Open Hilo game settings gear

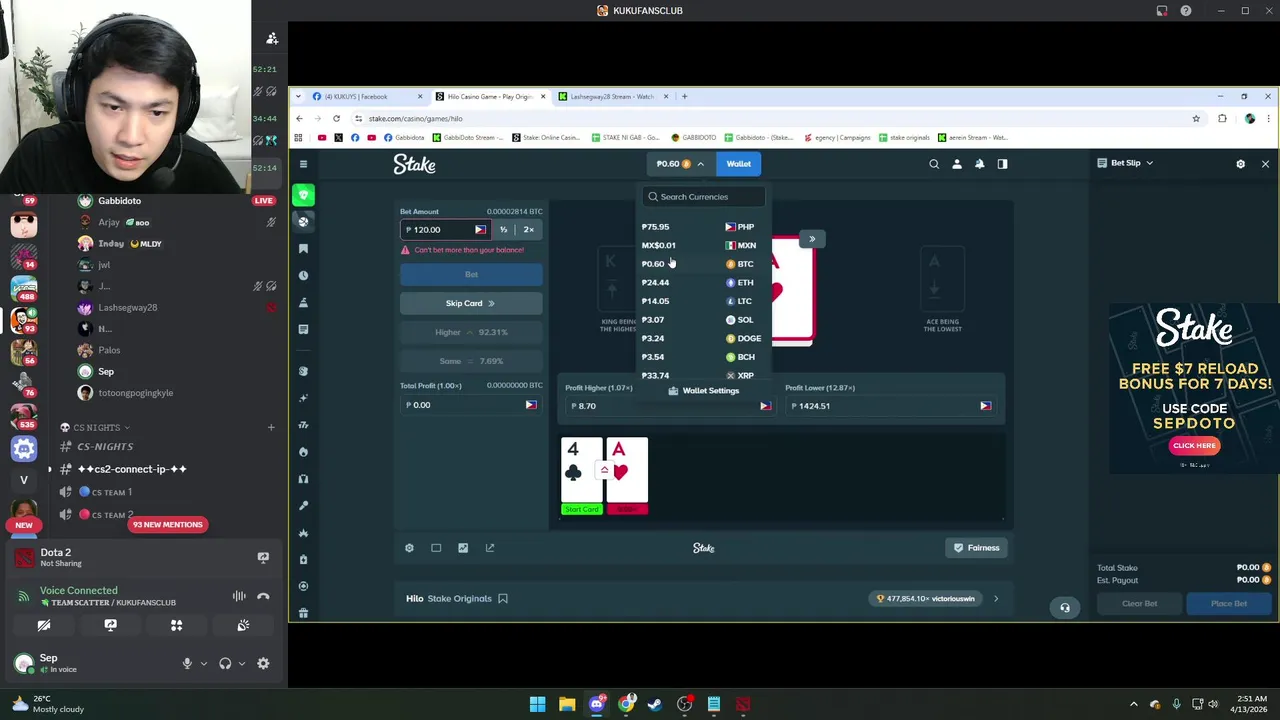pyautogui.click(x=409, y=548)
